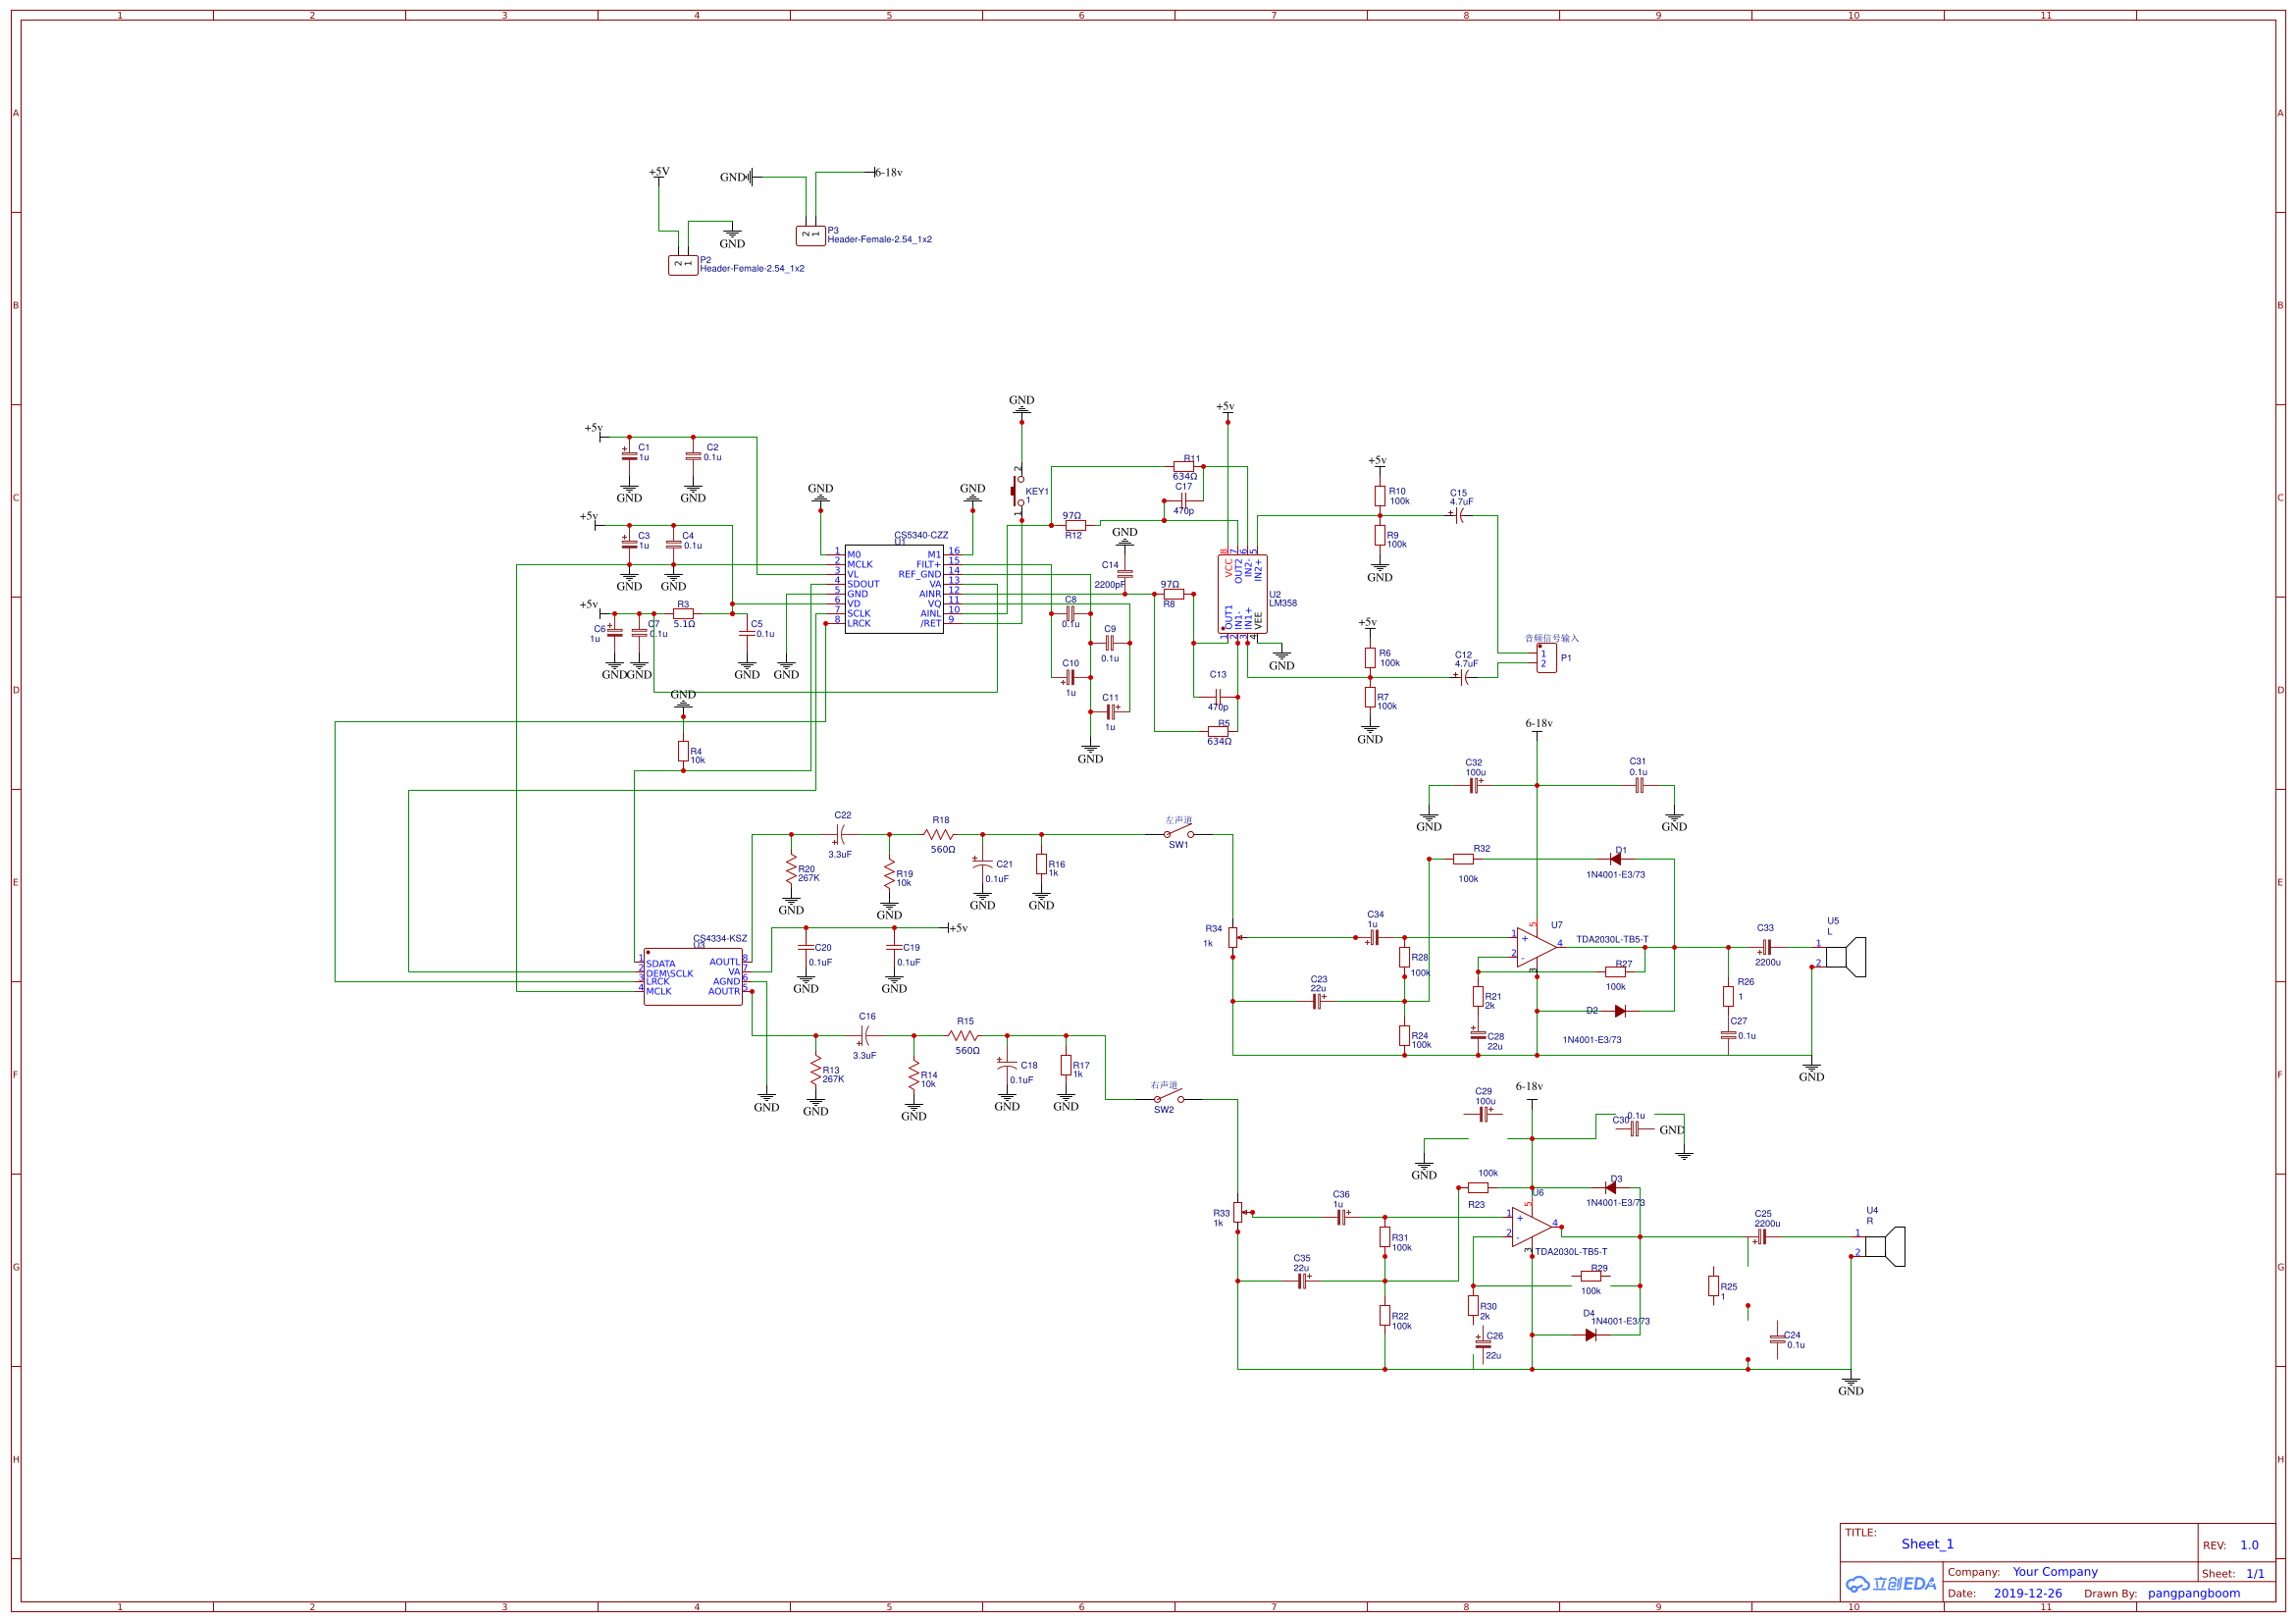The width and height of the screenshot is (2296, 1623).
Task: Click resistor R3 5.1Ω symbol
Action: [x=683, y=613]
